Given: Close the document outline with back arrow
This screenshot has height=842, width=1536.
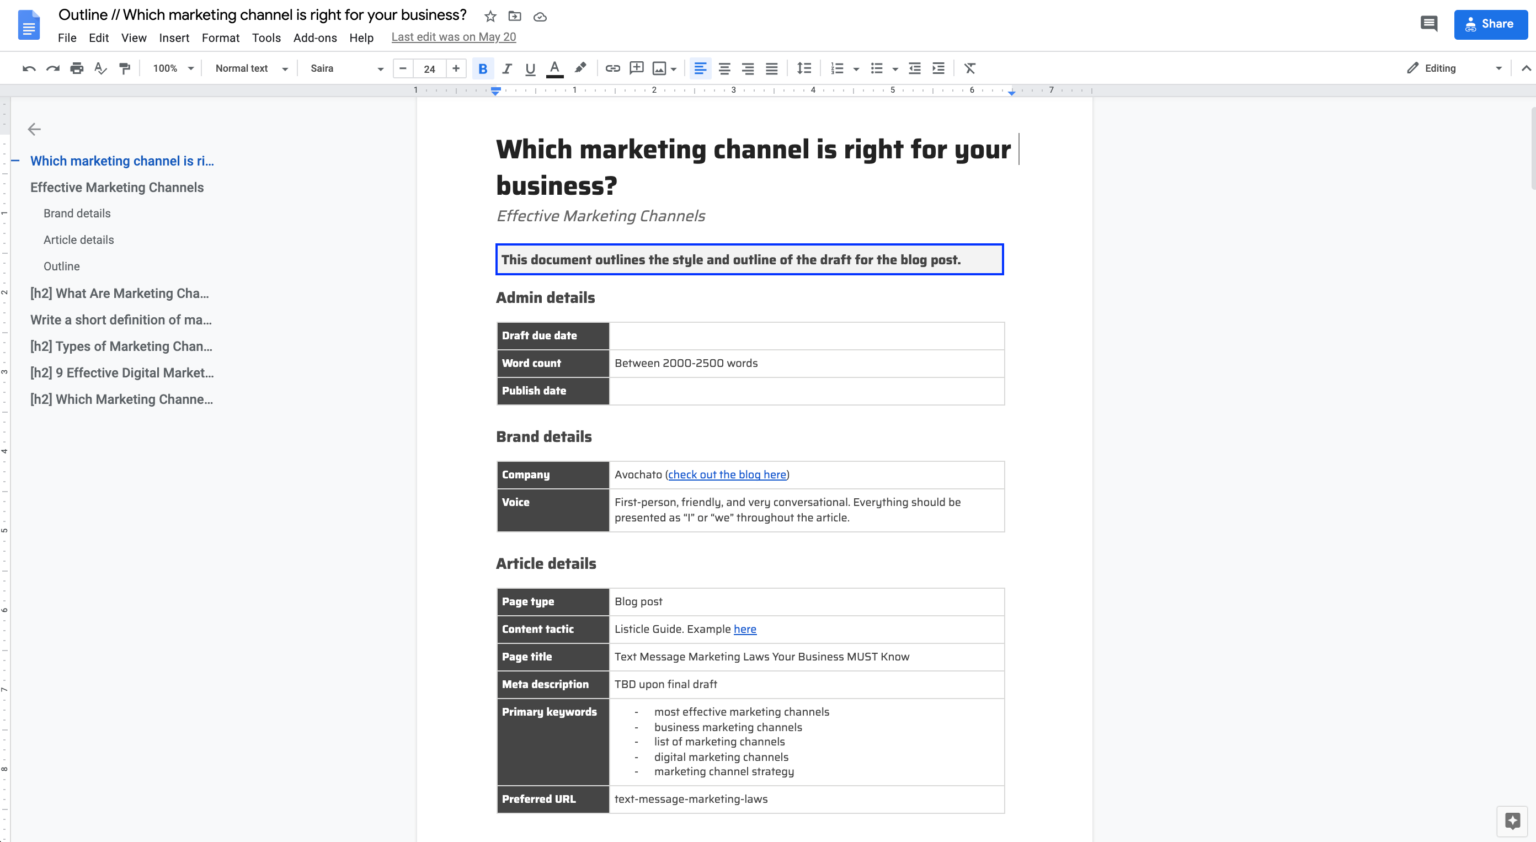Looking at the screenshot, I should pyautogui.click(x=34, y=129).
